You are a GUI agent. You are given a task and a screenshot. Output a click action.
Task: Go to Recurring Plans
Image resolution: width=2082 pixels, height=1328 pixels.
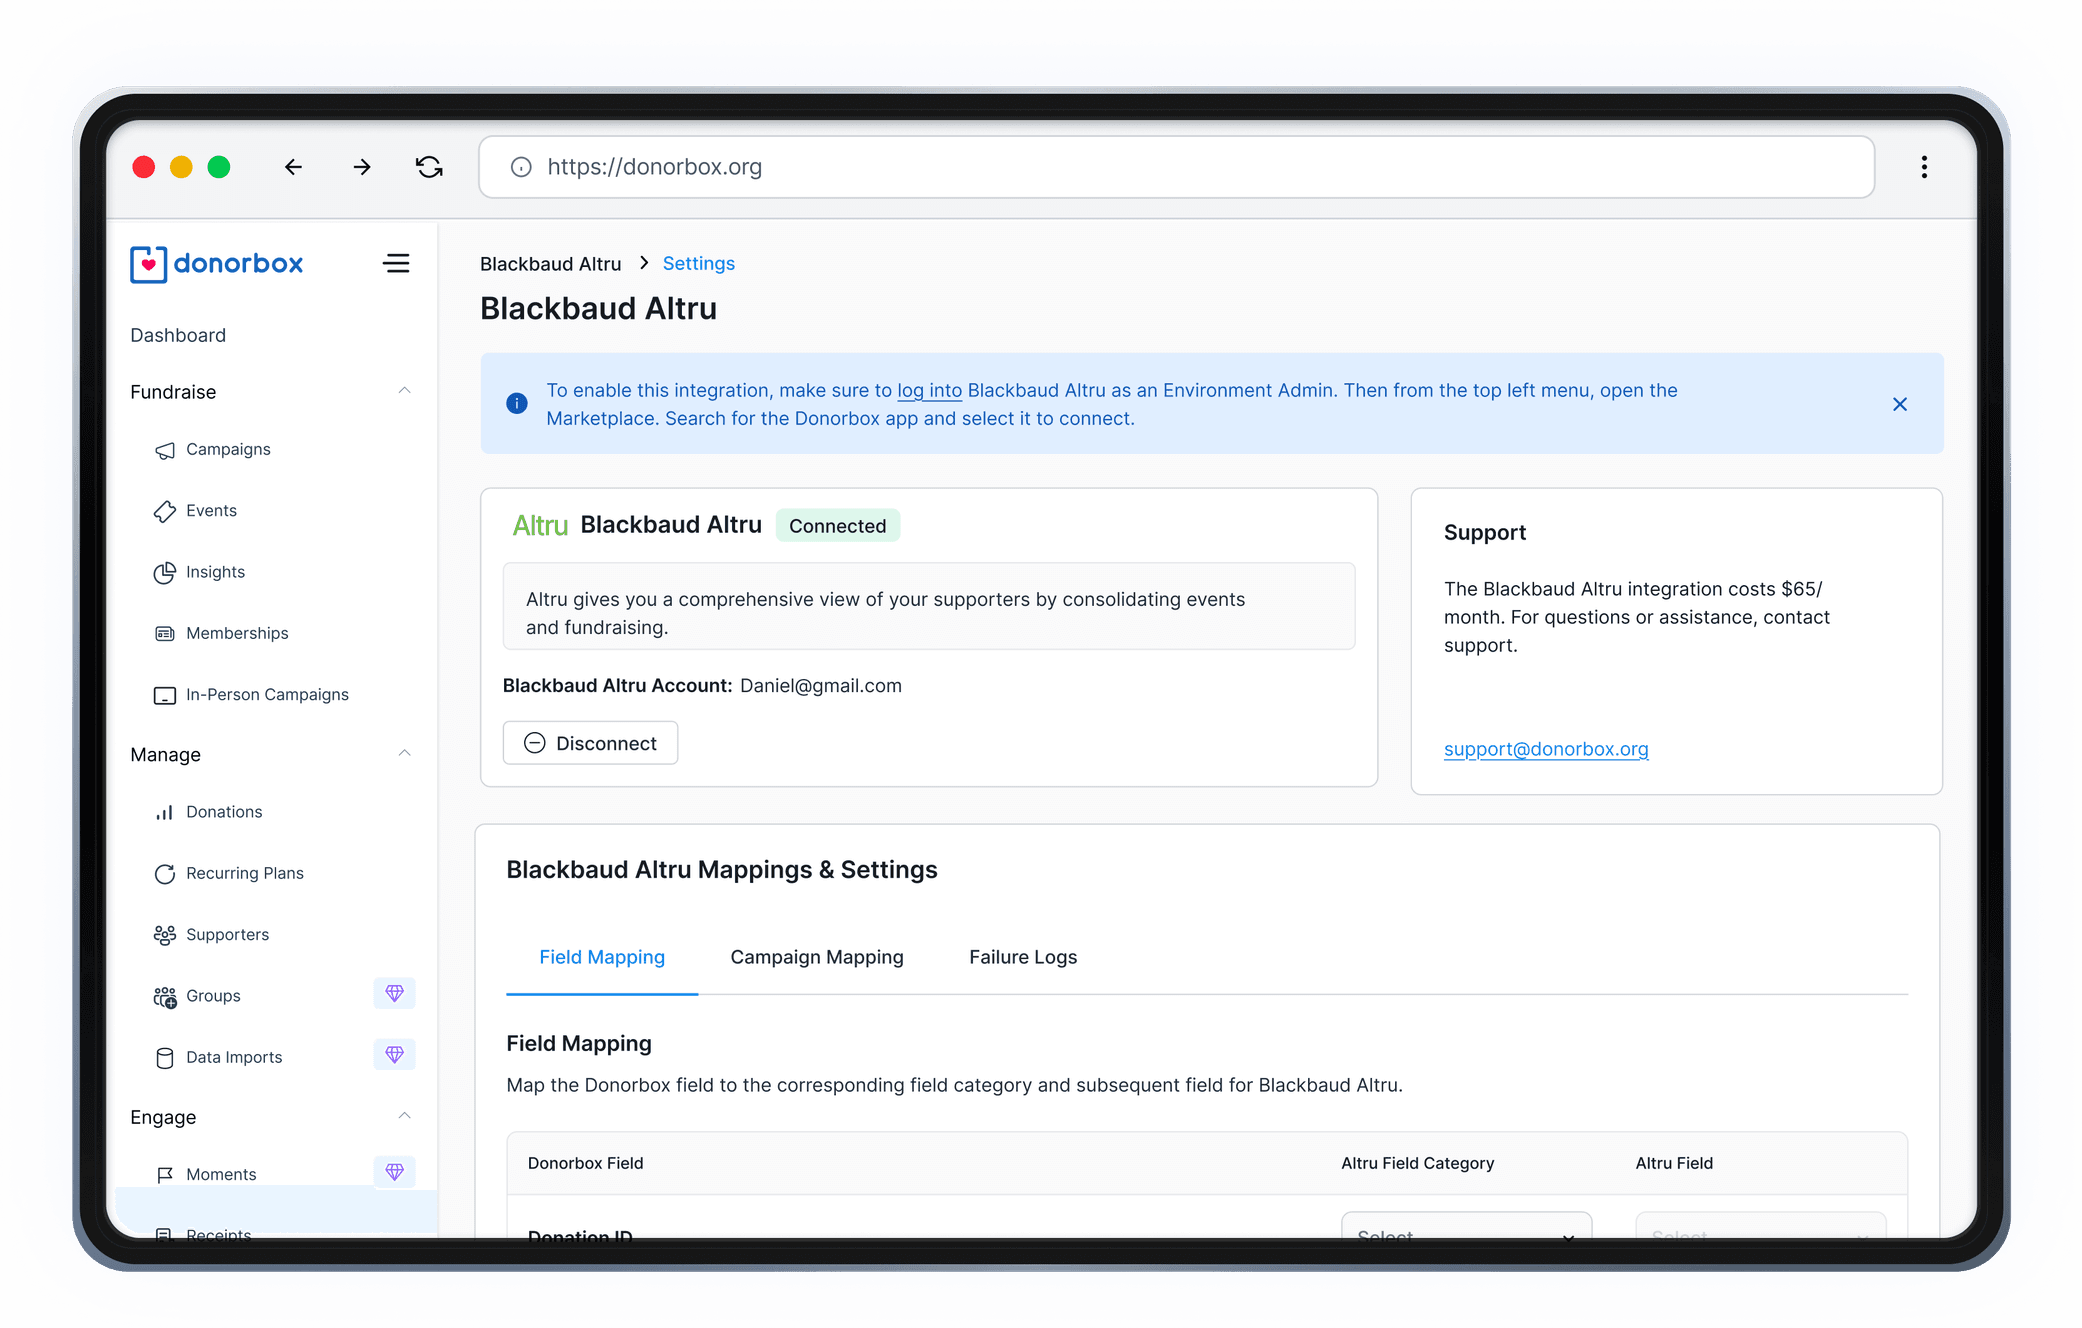(x=245, y=873)
